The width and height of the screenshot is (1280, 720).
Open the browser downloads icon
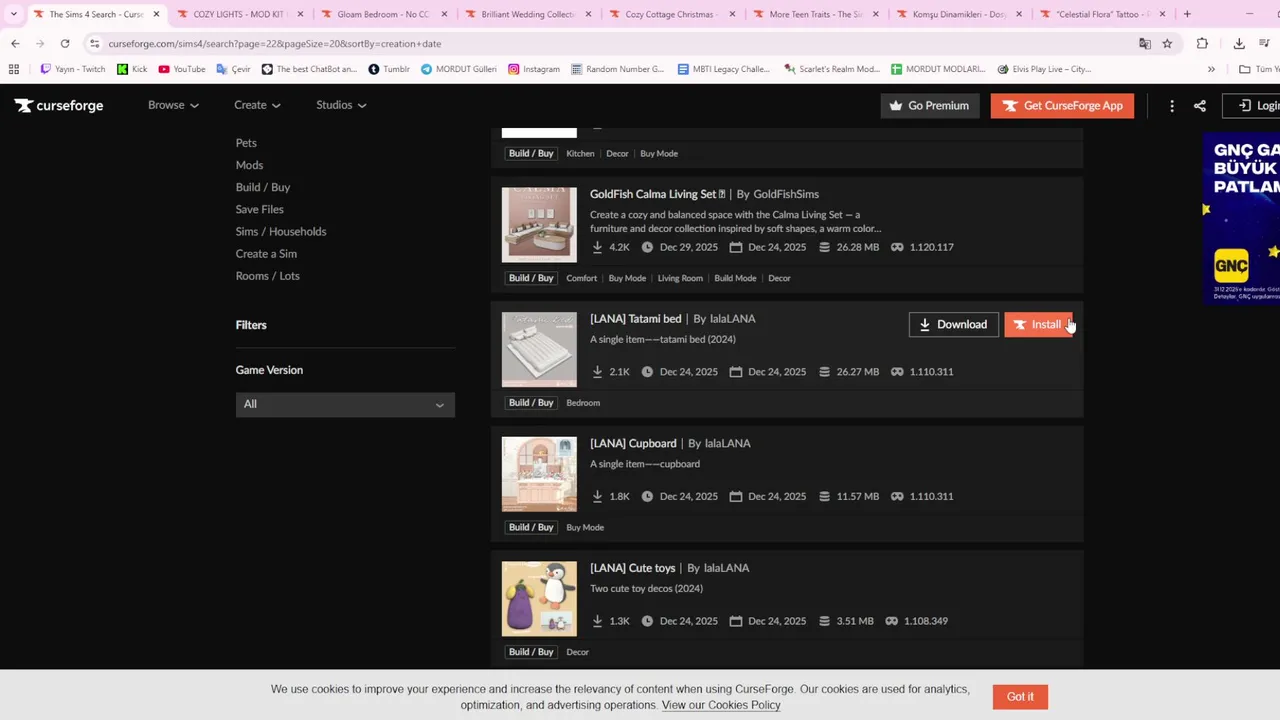(x=1239, y=44)
